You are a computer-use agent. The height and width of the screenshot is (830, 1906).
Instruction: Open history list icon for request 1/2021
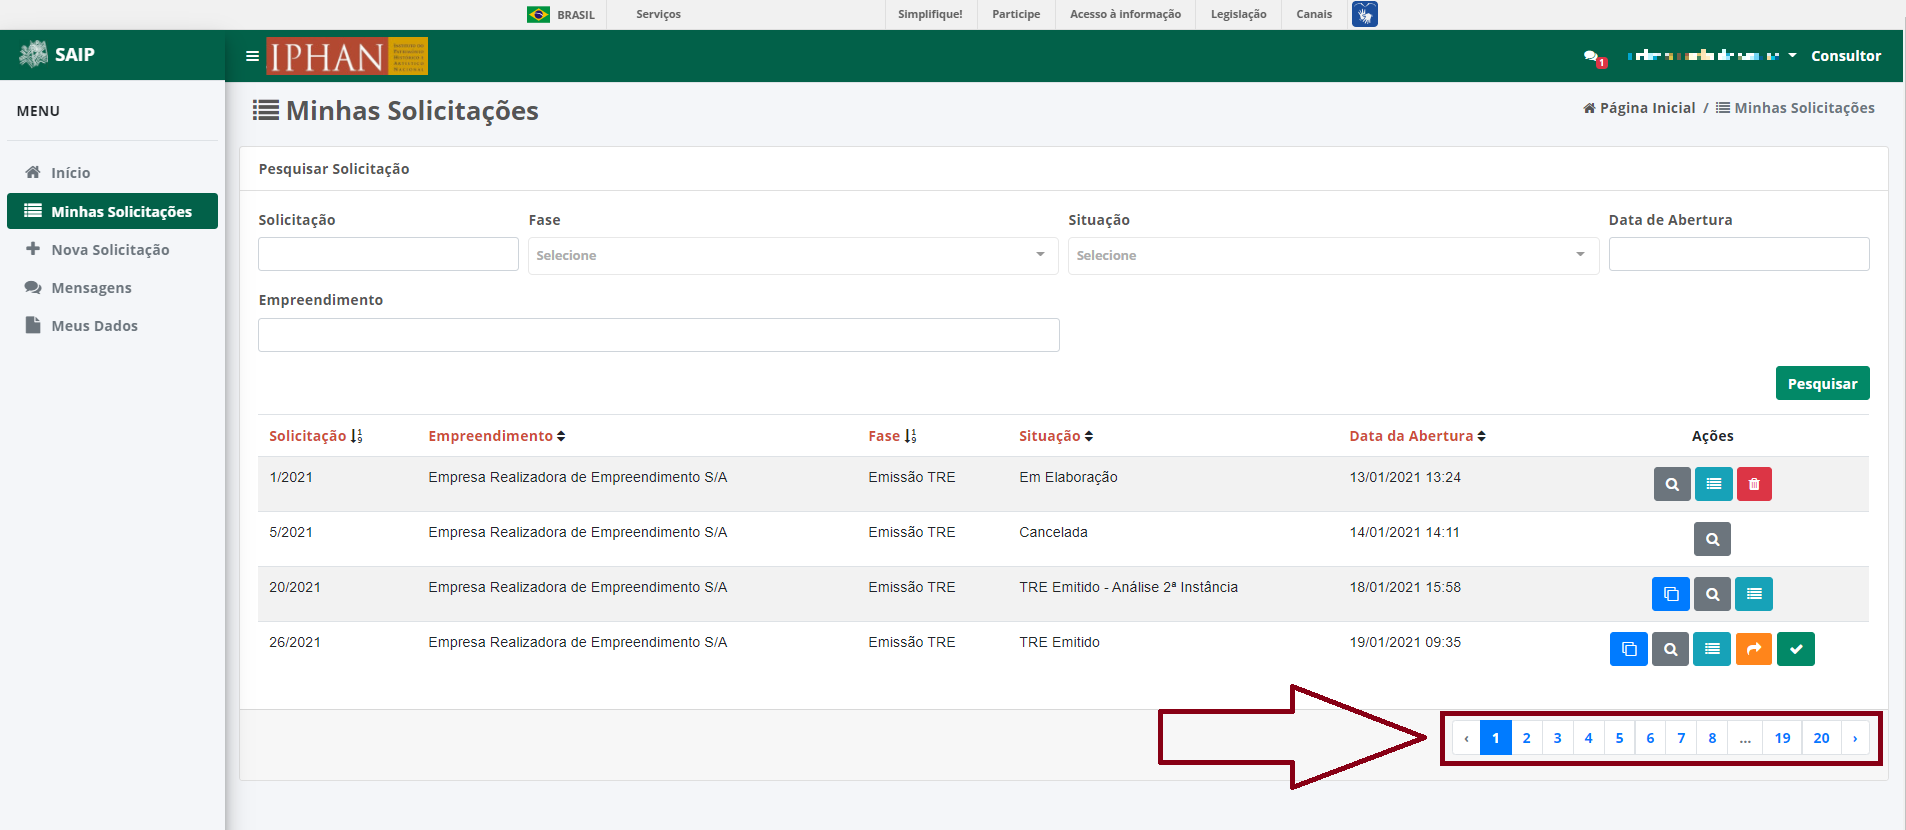pyautogui.click(x=1713, y=484)
